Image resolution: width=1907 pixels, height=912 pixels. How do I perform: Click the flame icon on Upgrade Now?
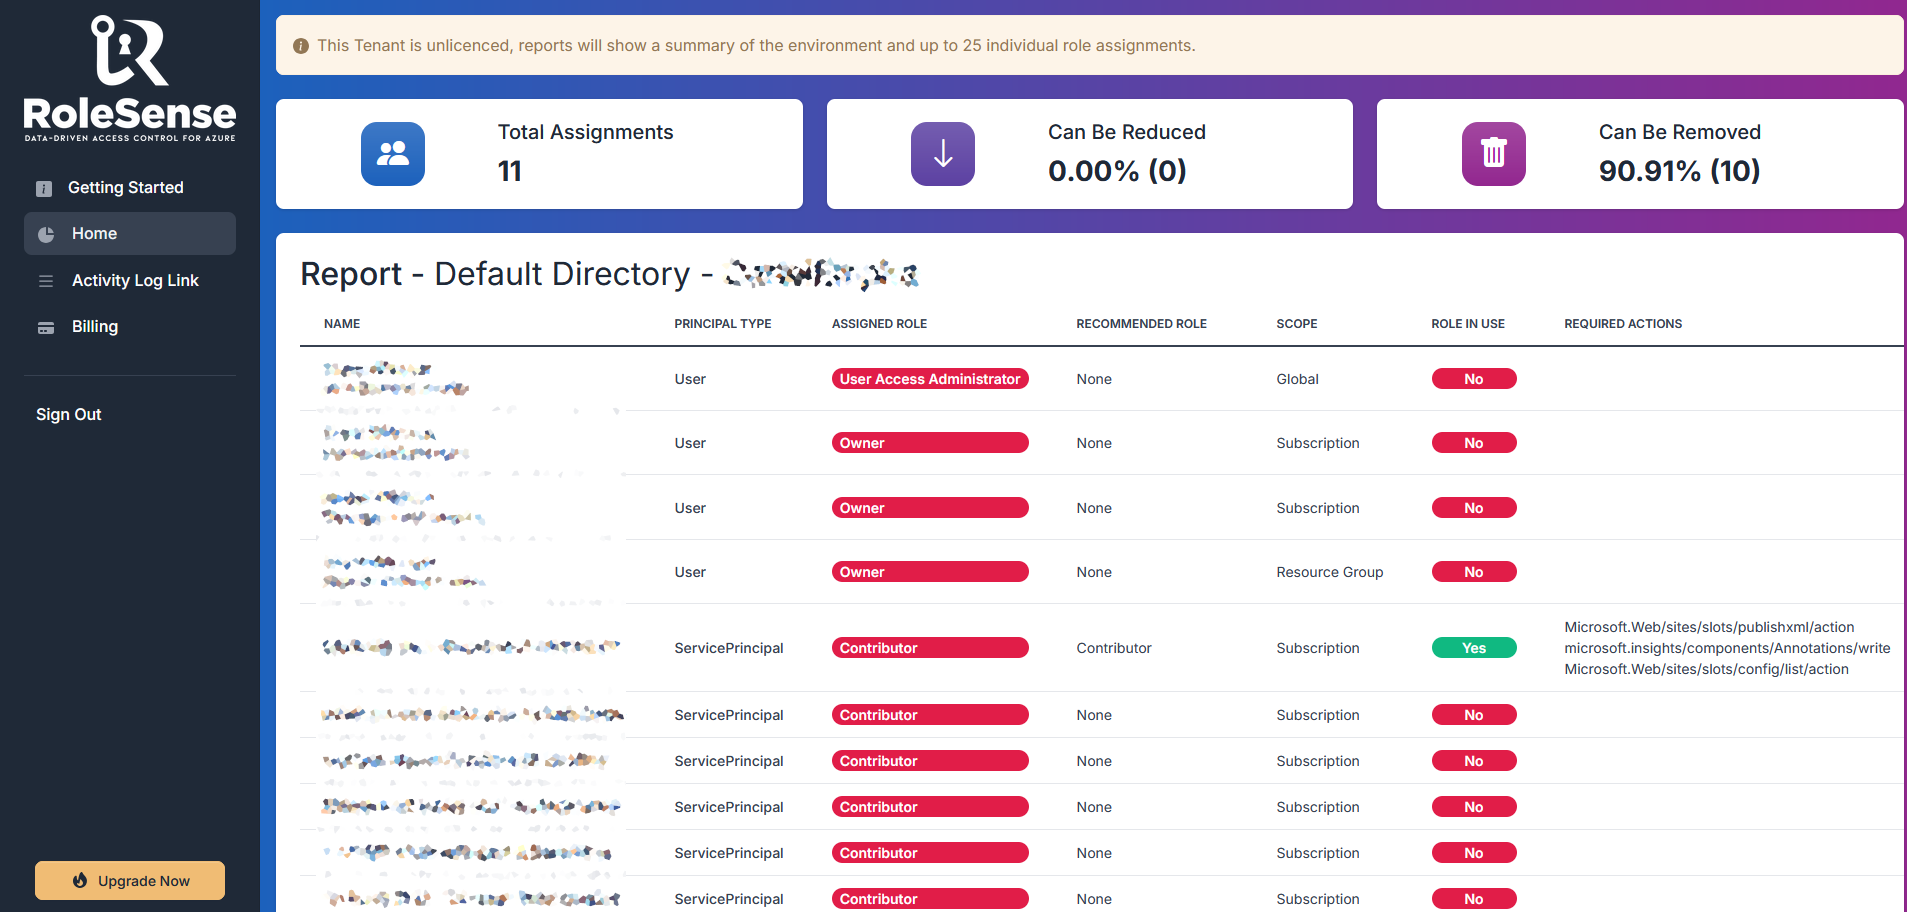[x=80, y=881]
